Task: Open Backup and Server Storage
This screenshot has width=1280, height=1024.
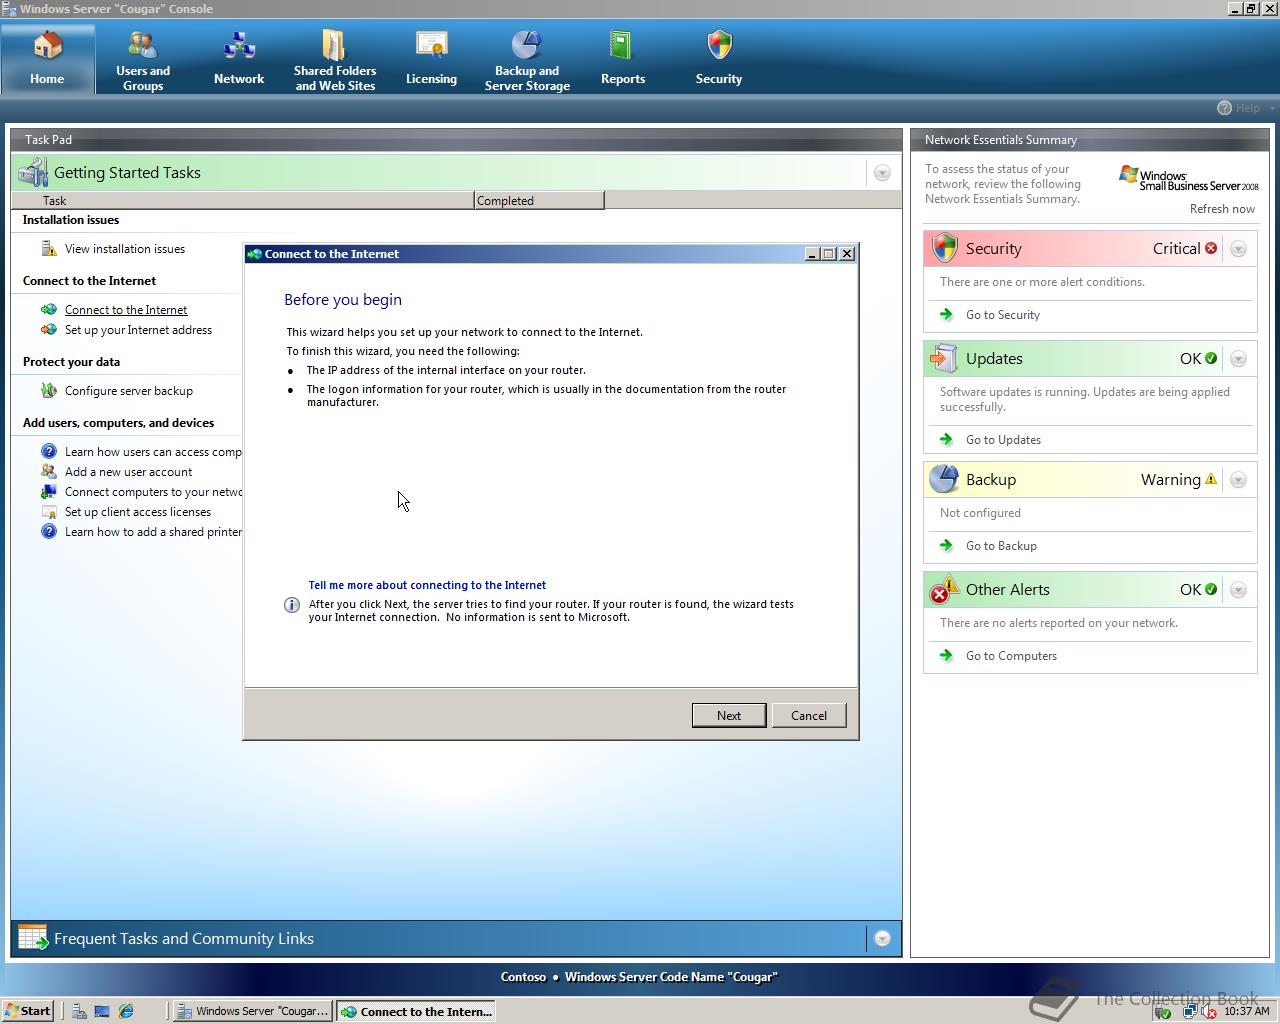Action: (527, 59)
